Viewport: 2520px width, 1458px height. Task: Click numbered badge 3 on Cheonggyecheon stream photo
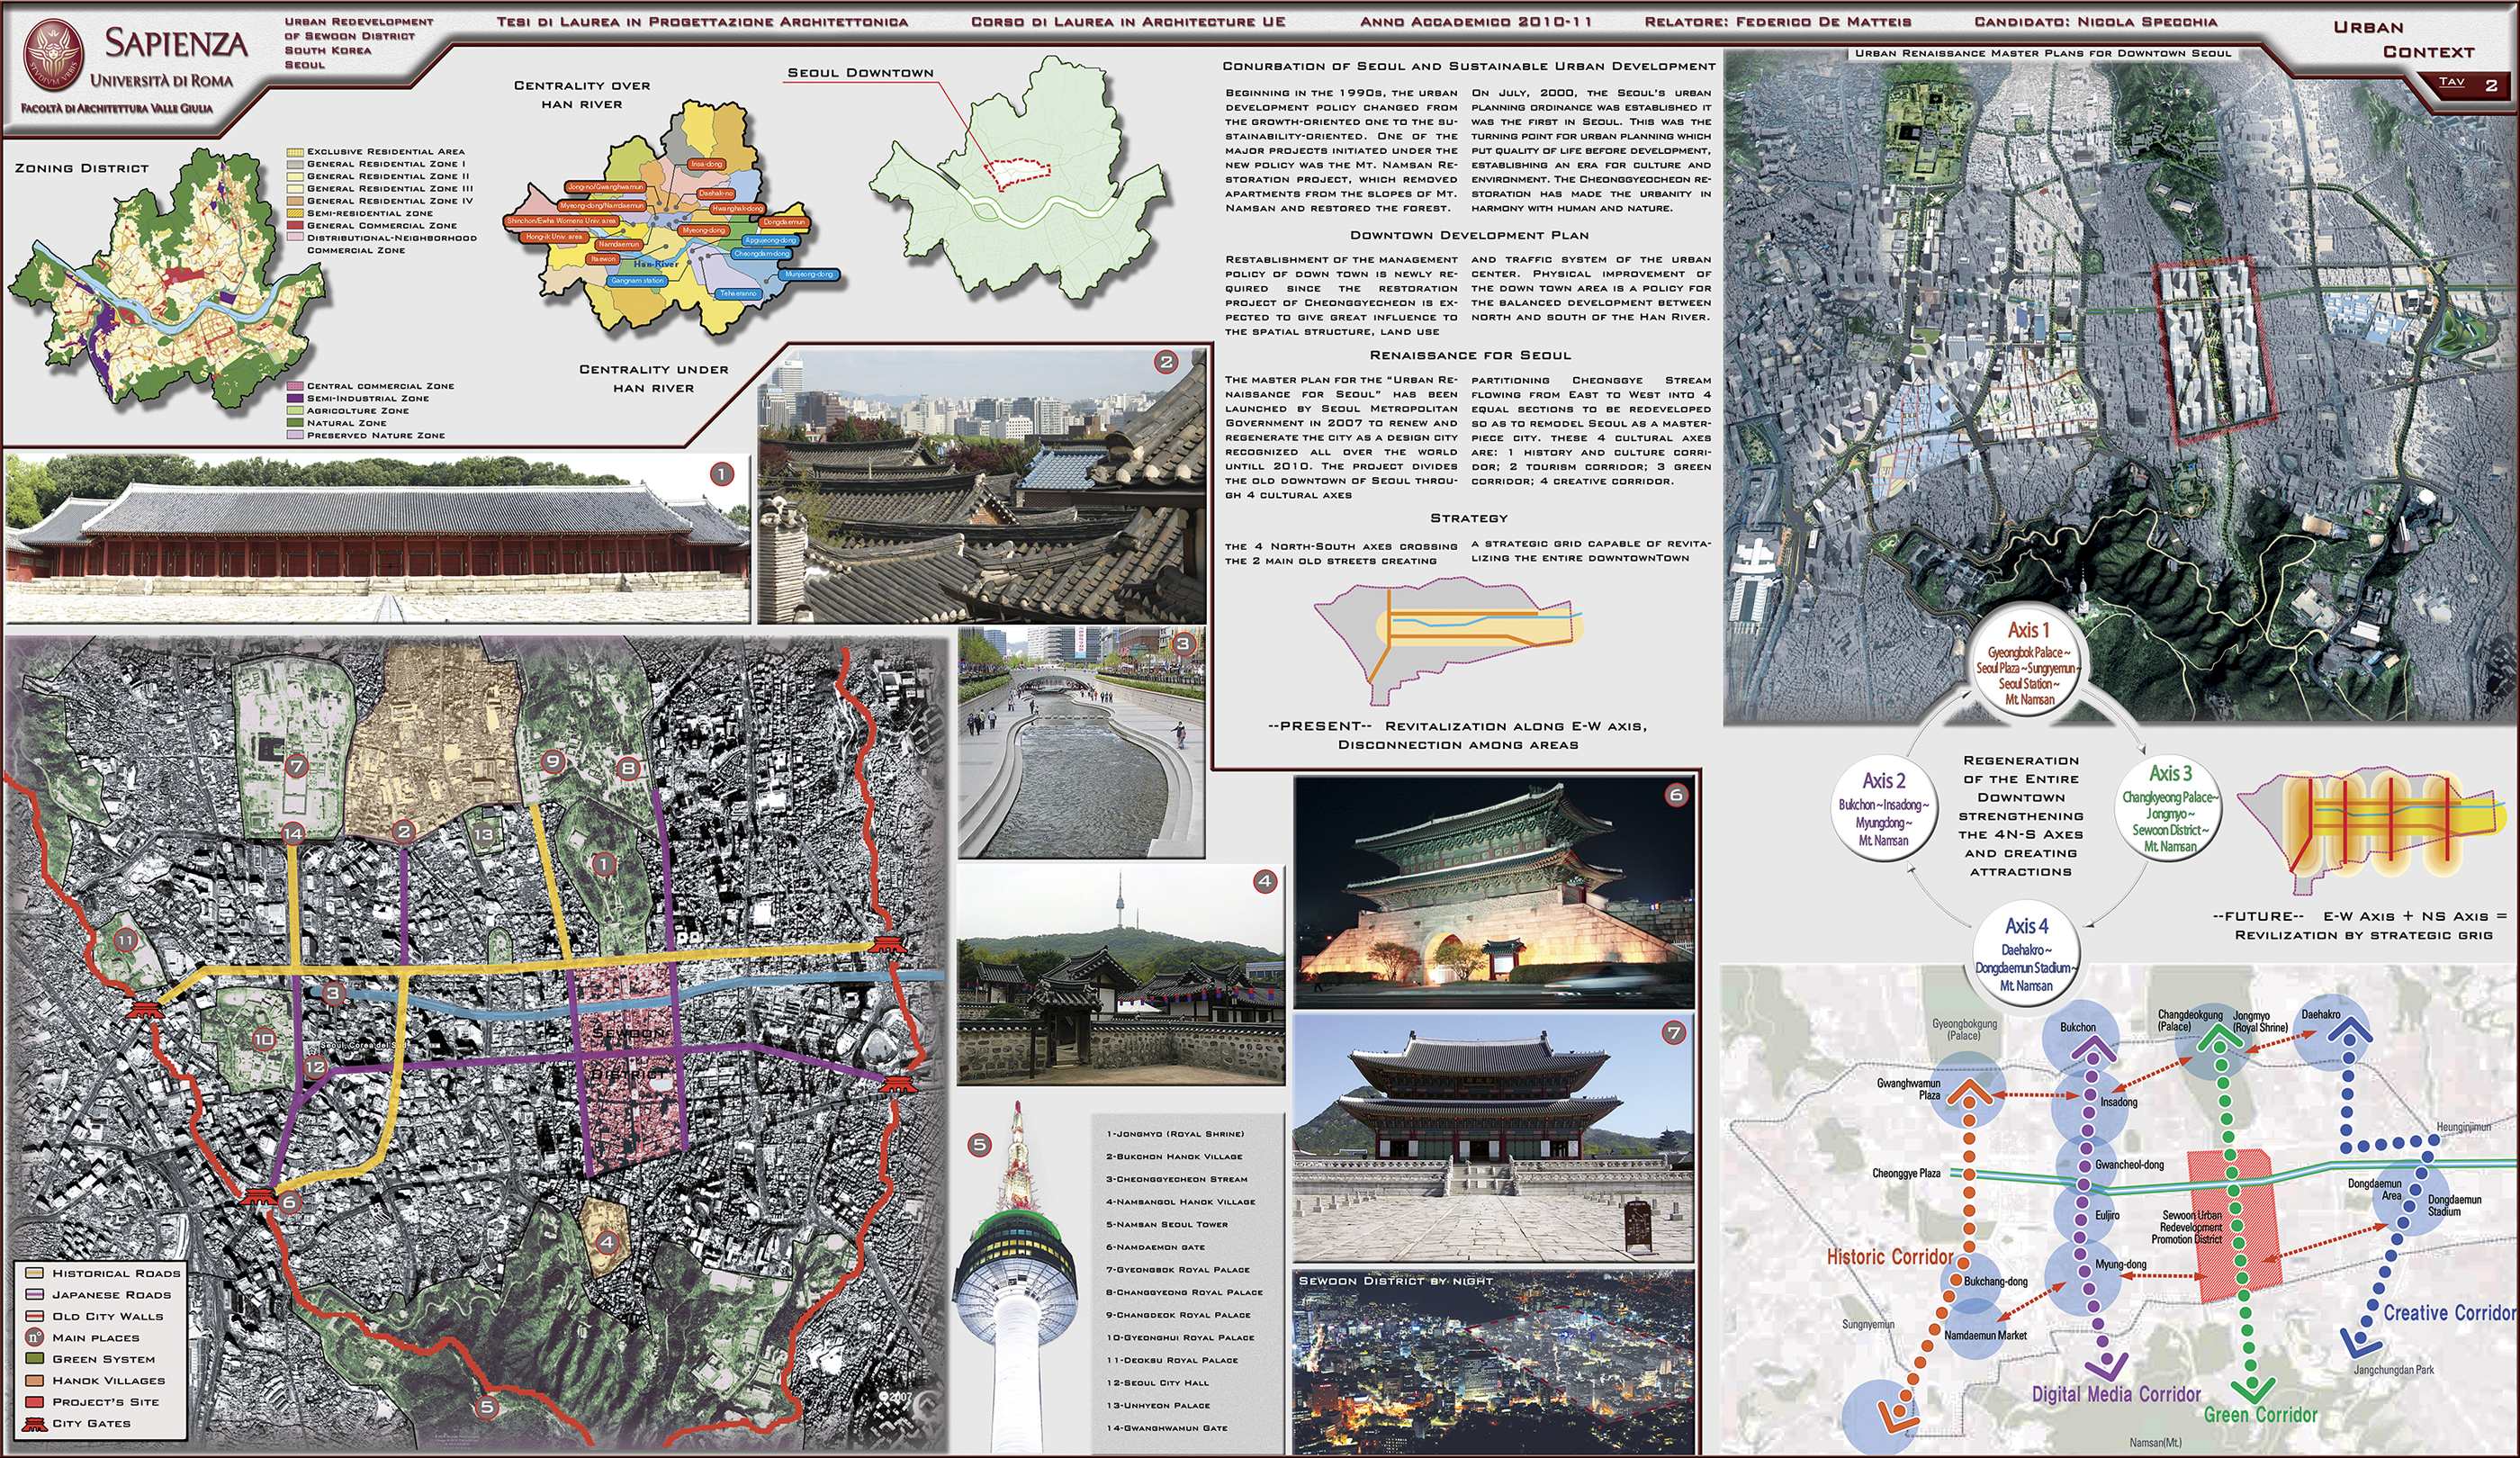click(x=1183, y=644)
